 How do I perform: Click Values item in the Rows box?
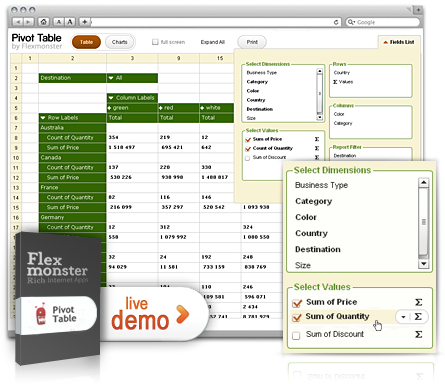coord(343,82)
